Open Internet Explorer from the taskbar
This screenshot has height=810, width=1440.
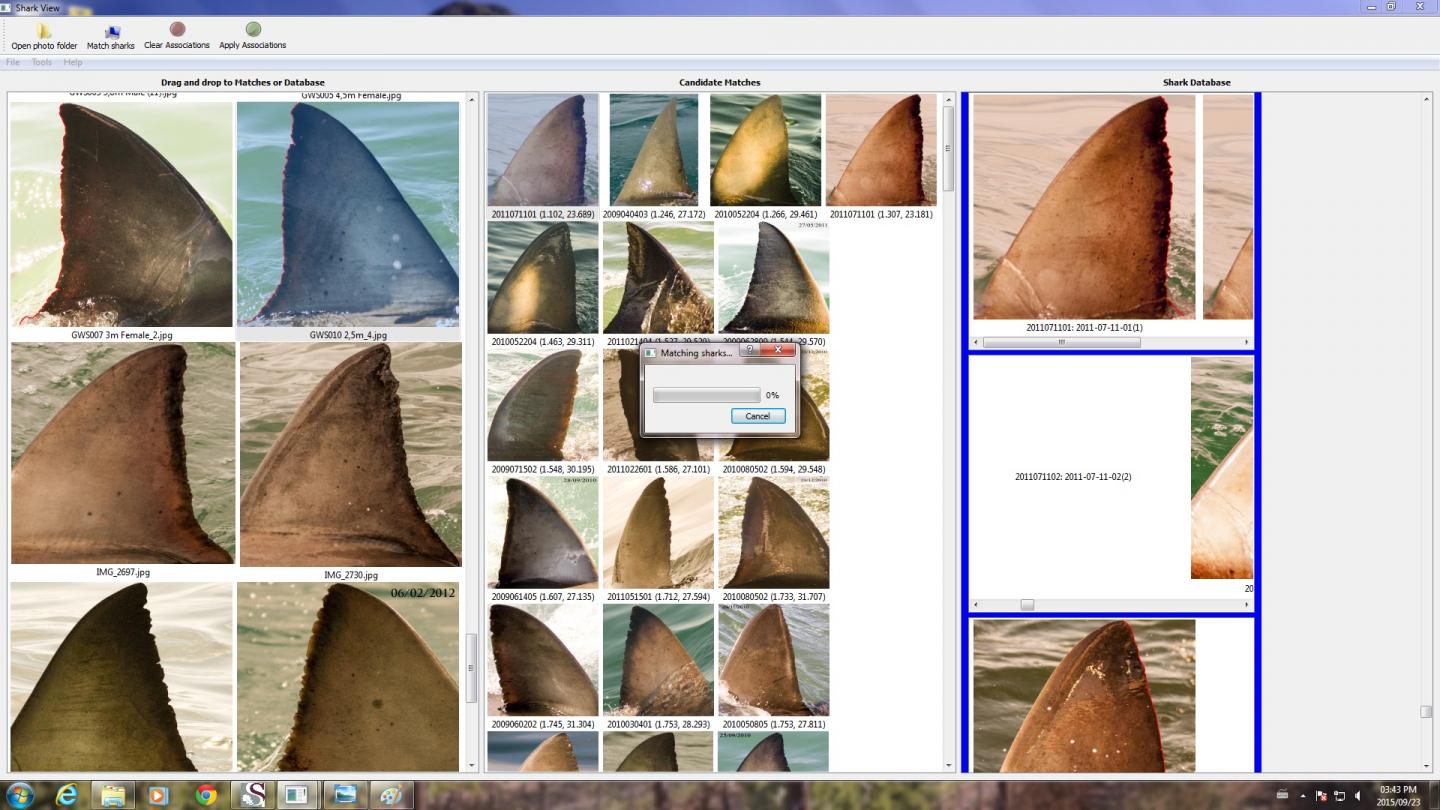pyautogui.click(x=66, y=795)
